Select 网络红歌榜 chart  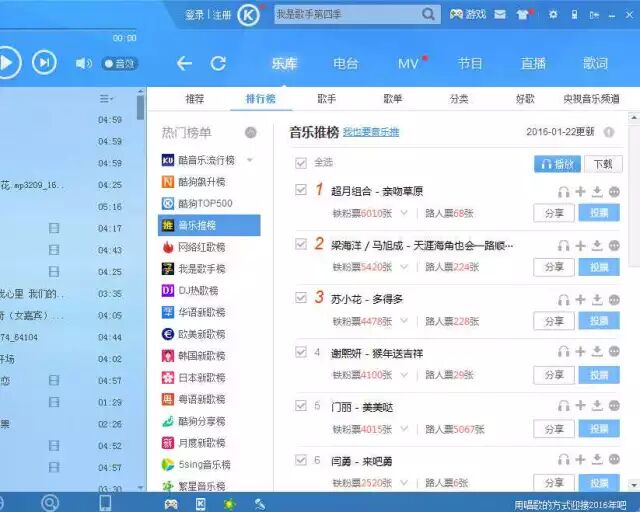point(209,247)
